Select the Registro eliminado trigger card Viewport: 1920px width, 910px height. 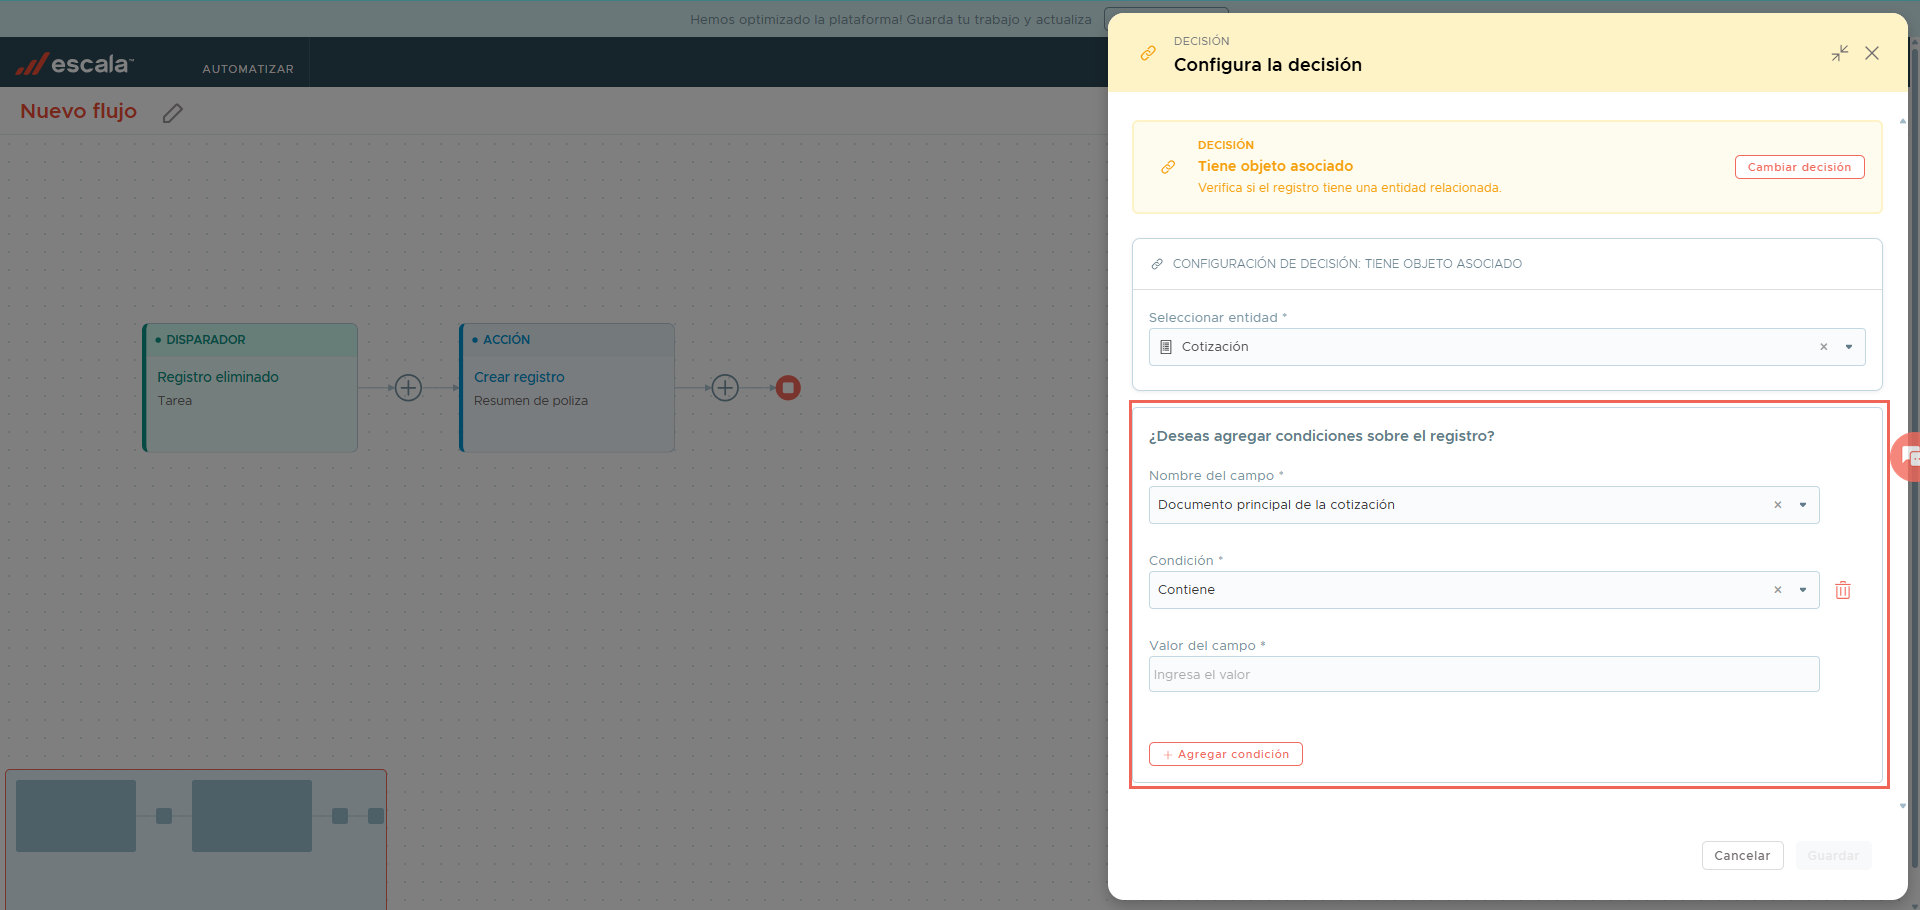tap(250, 388)
